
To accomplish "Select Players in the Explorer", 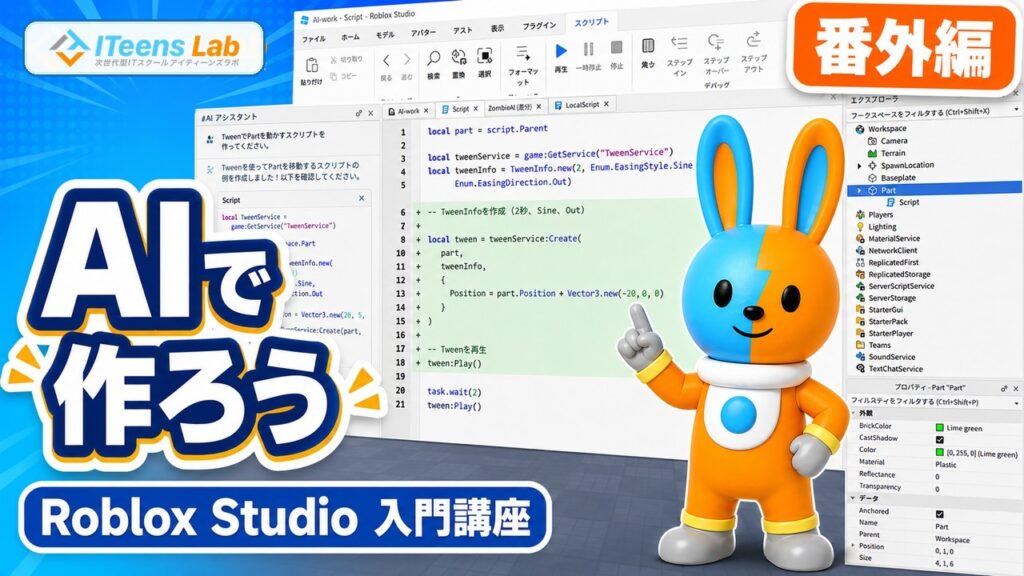I will (880, 214).
